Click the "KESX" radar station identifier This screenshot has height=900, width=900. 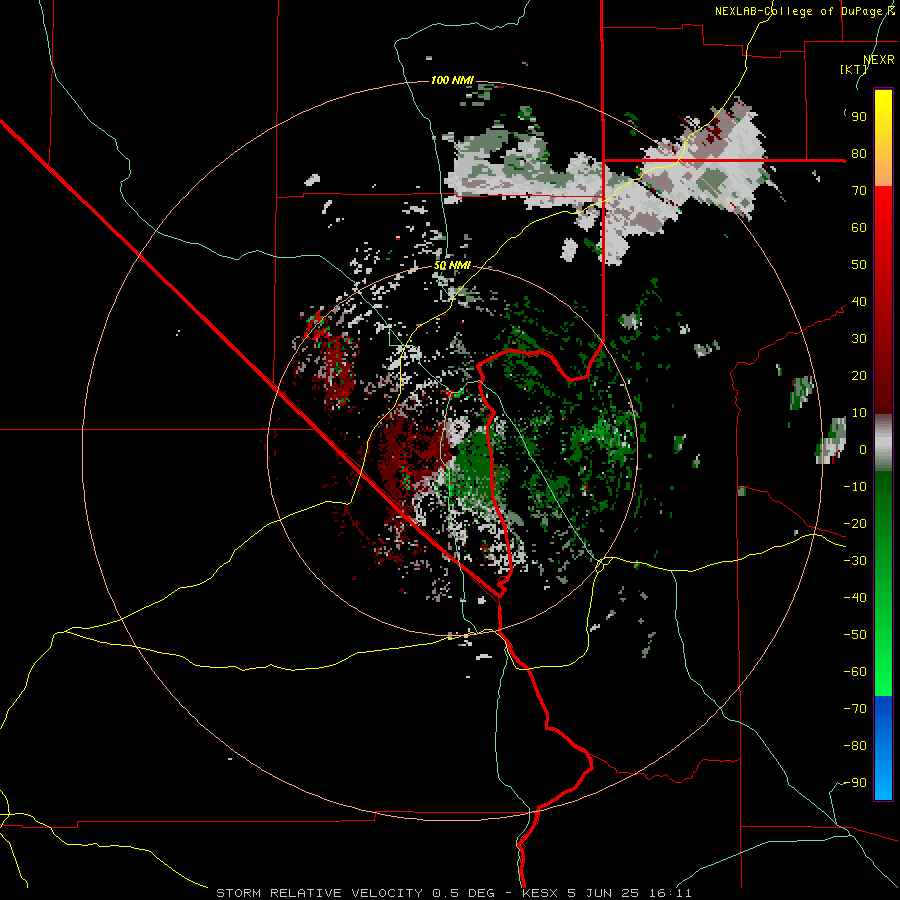(x=540, y=893)
